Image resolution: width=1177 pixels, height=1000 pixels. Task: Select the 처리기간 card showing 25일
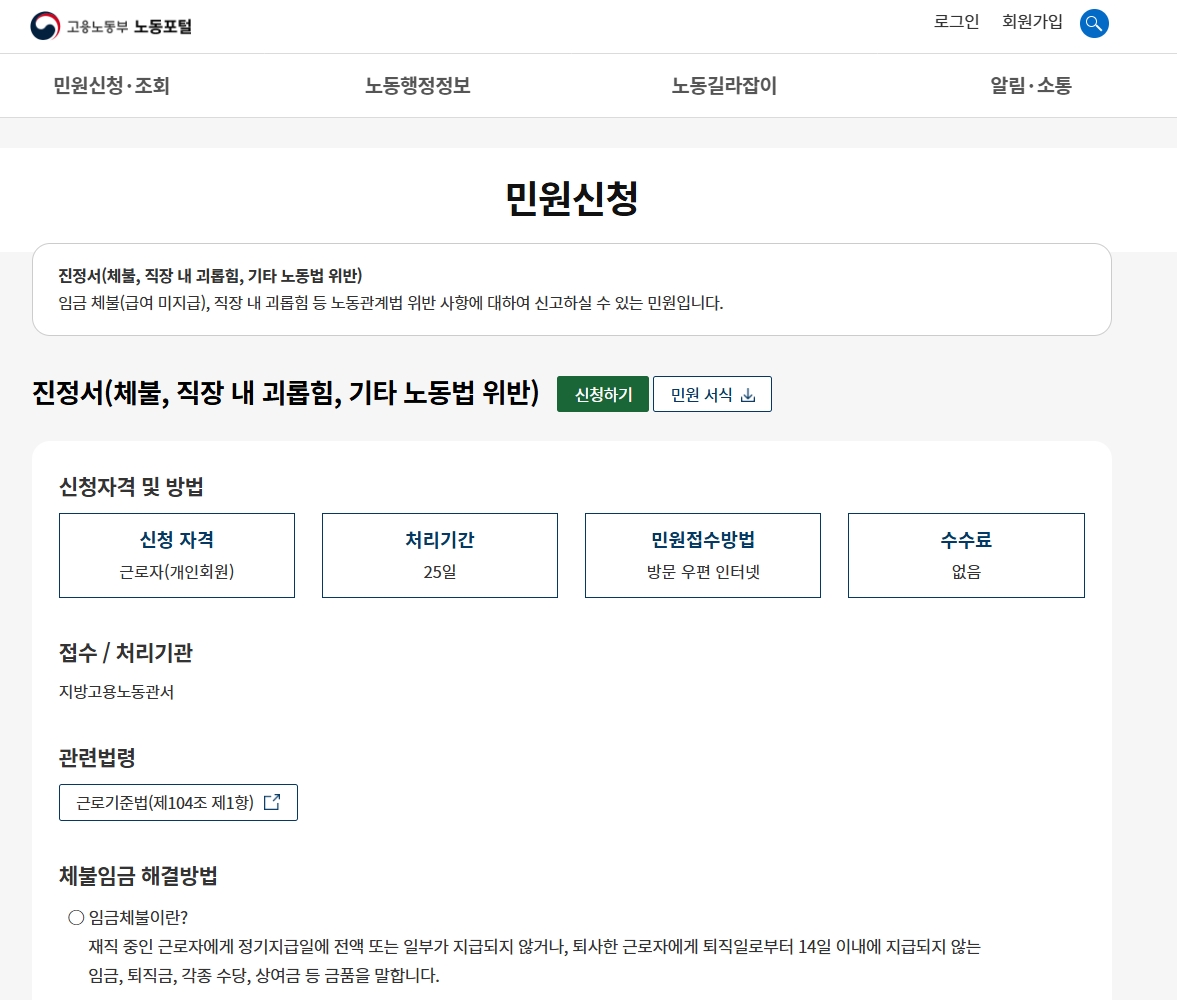[x=440, y=555]
